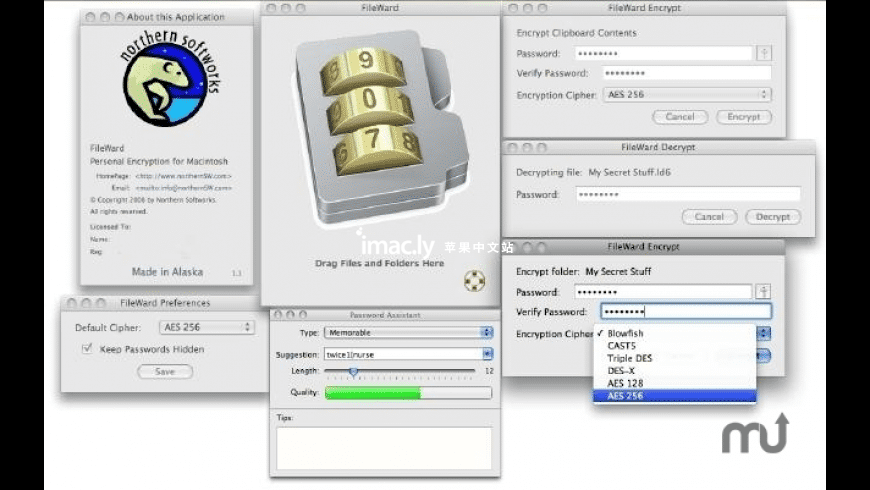This screenshot has height=490, width=870.
Task: Open help via the lifebuoy icon
Action: (x=474, y=281)
